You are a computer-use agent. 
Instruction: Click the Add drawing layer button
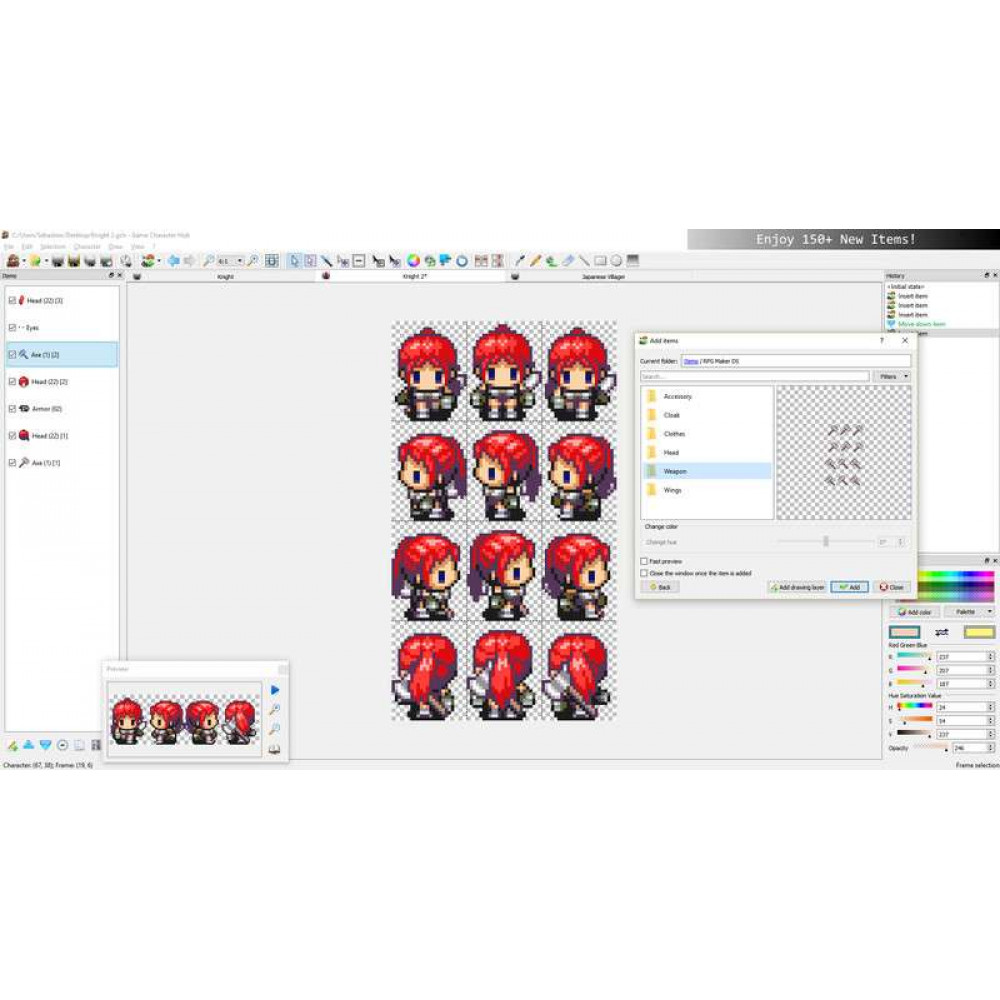point(797,587)
